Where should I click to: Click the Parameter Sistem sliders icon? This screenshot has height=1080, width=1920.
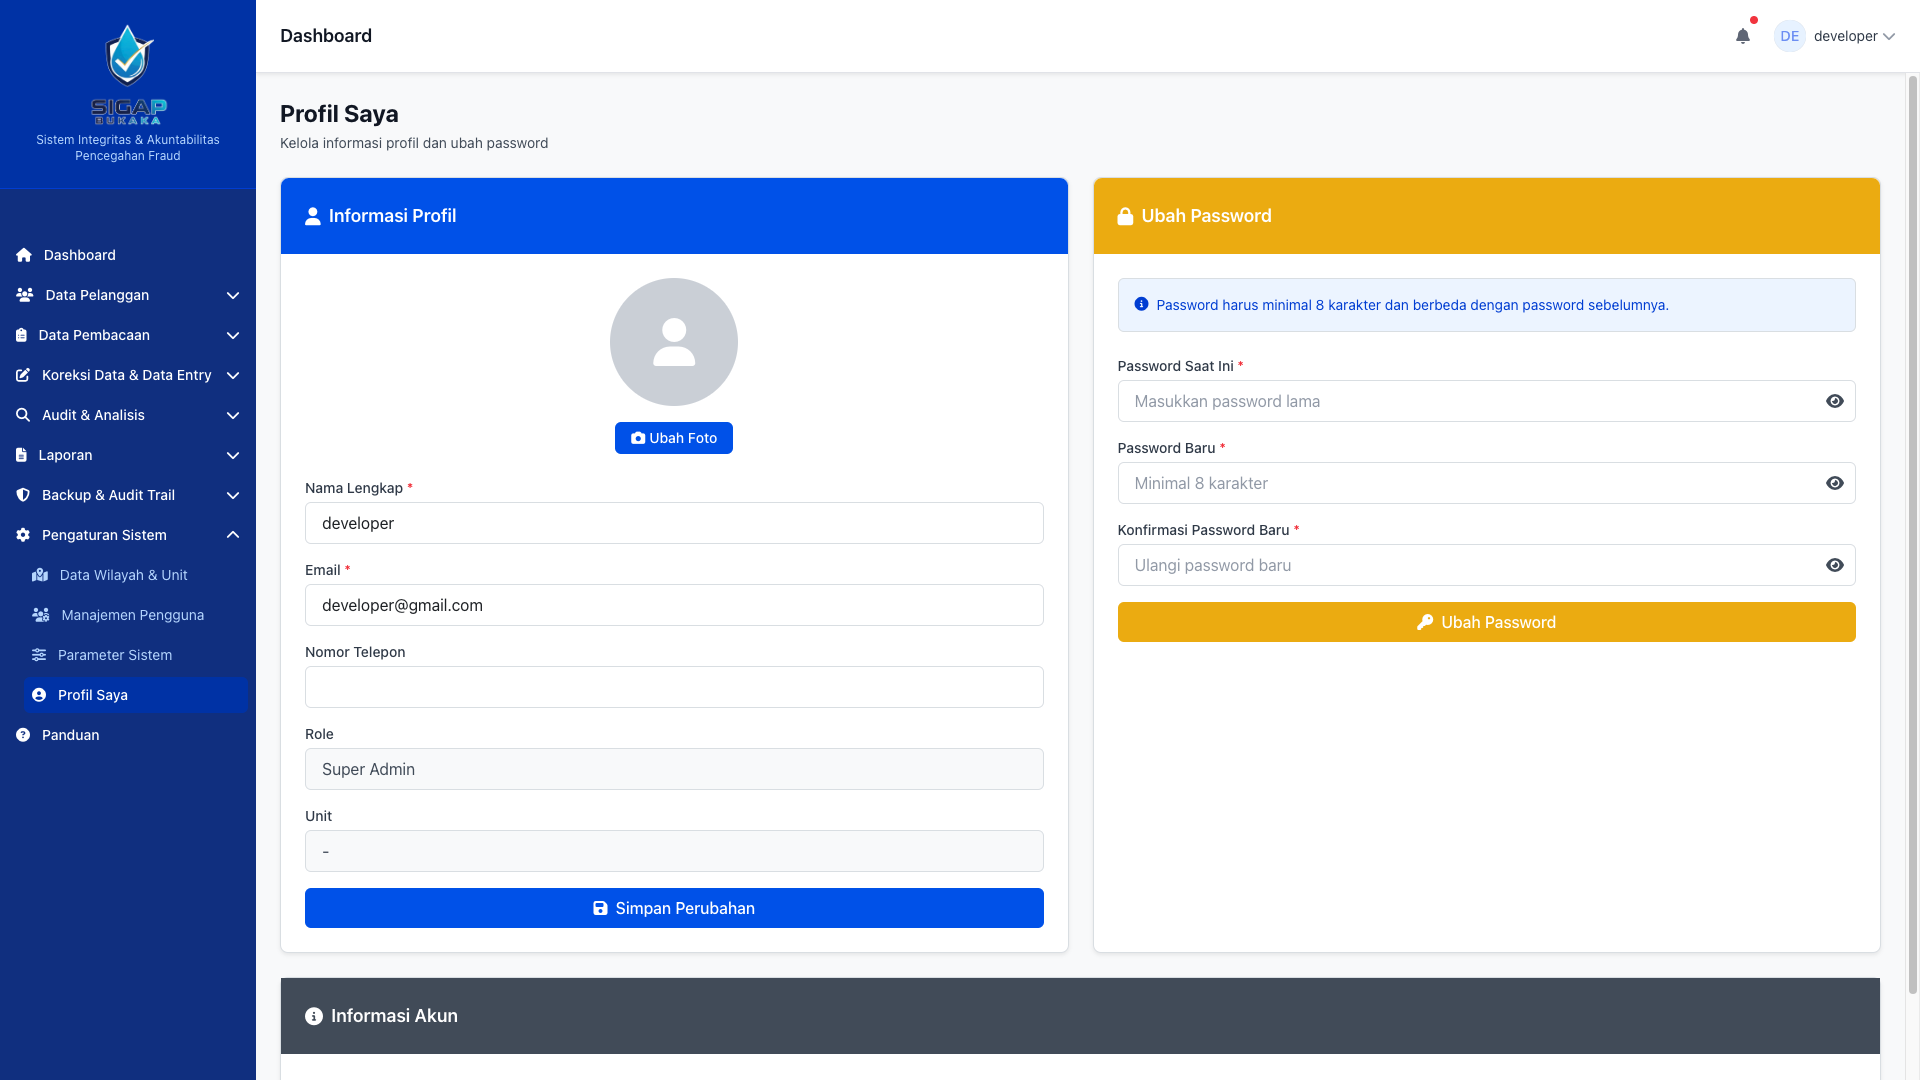tap(39, 655)
